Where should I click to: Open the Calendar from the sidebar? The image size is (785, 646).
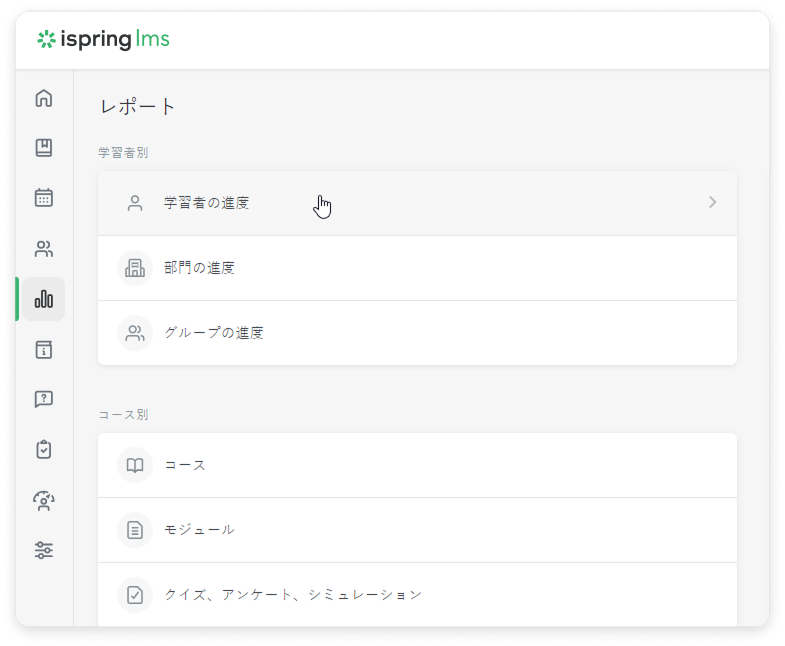44,198
